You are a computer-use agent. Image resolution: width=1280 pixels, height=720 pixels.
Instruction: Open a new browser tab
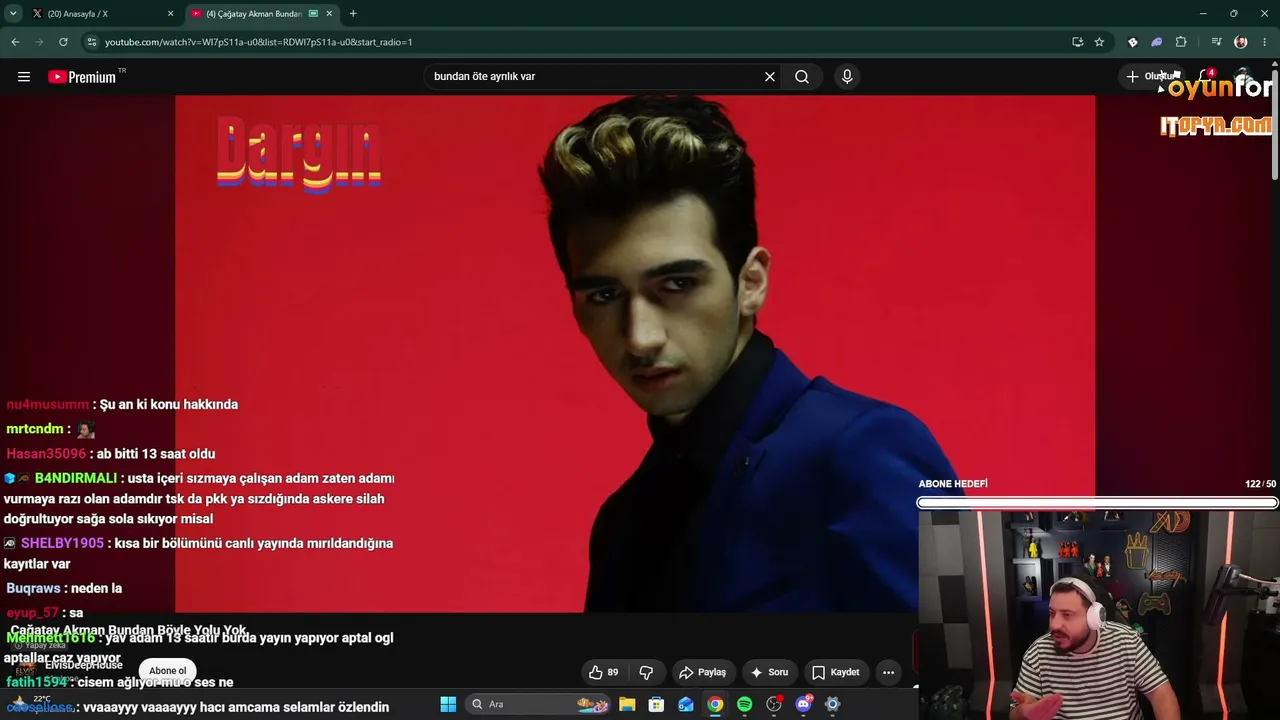tap(353, 14)
